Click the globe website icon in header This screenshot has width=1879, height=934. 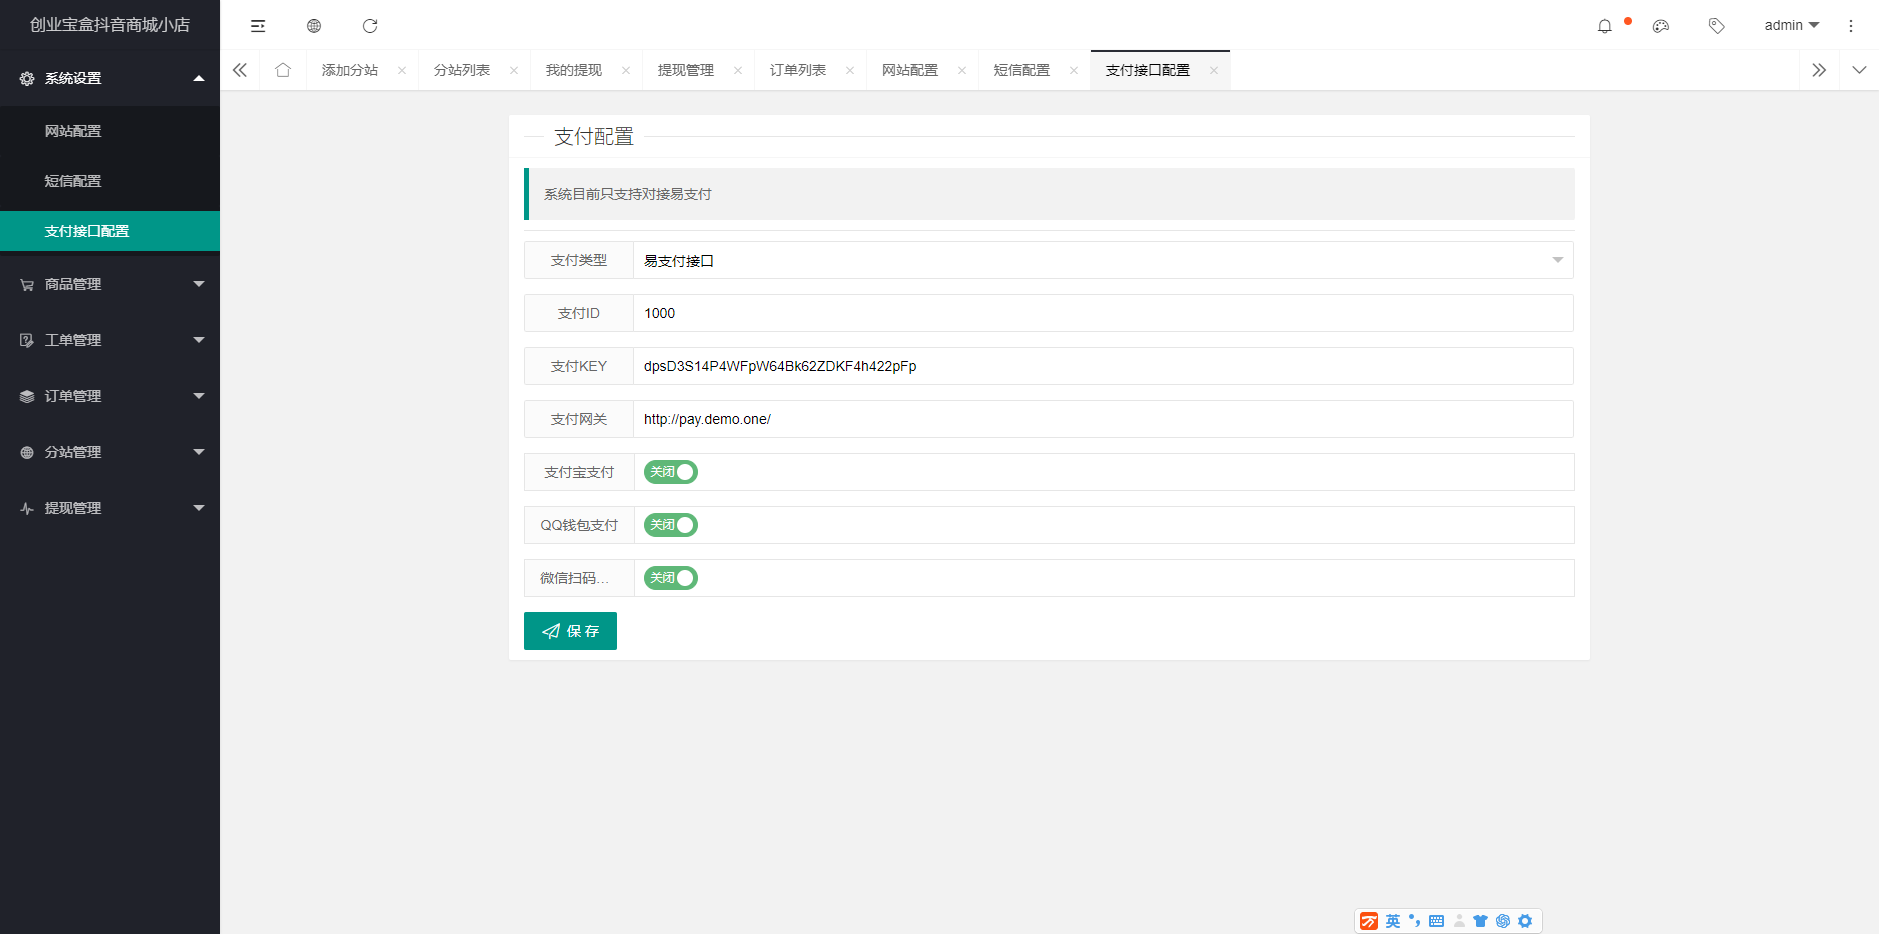pyautogui.click(x=314, y=26)
